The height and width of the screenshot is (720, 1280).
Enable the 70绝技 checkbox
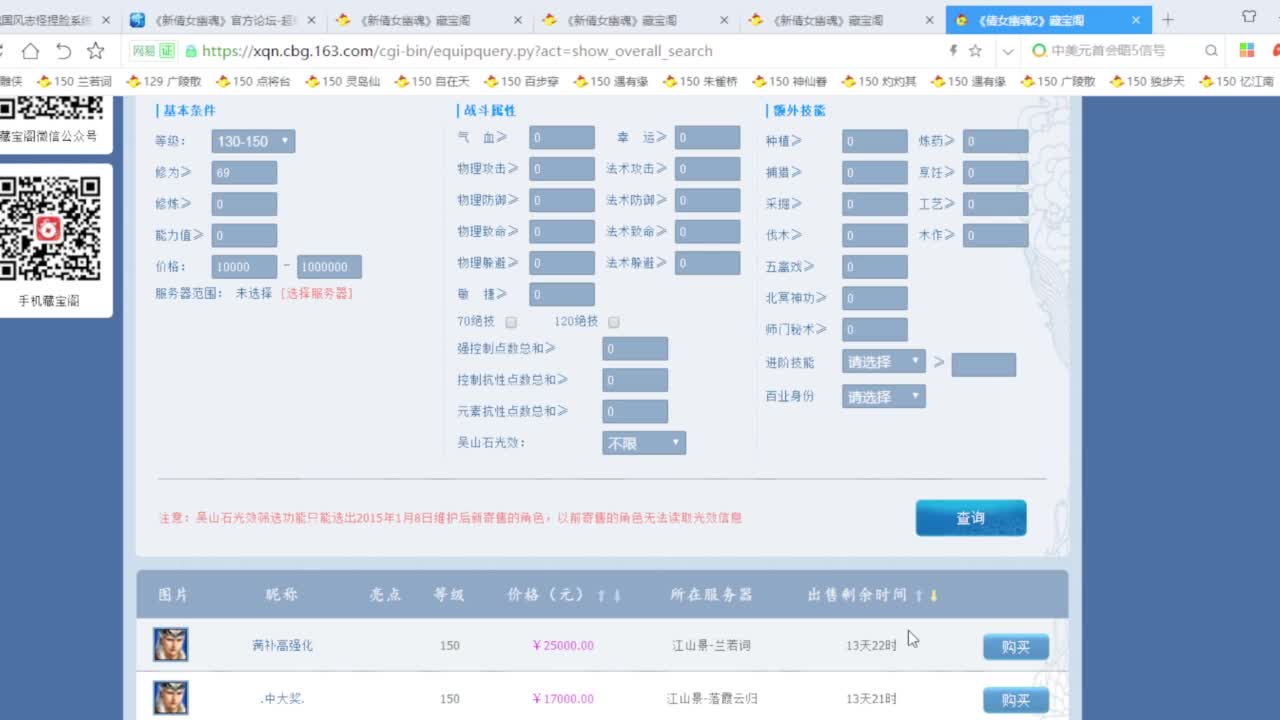coord(511,322)
